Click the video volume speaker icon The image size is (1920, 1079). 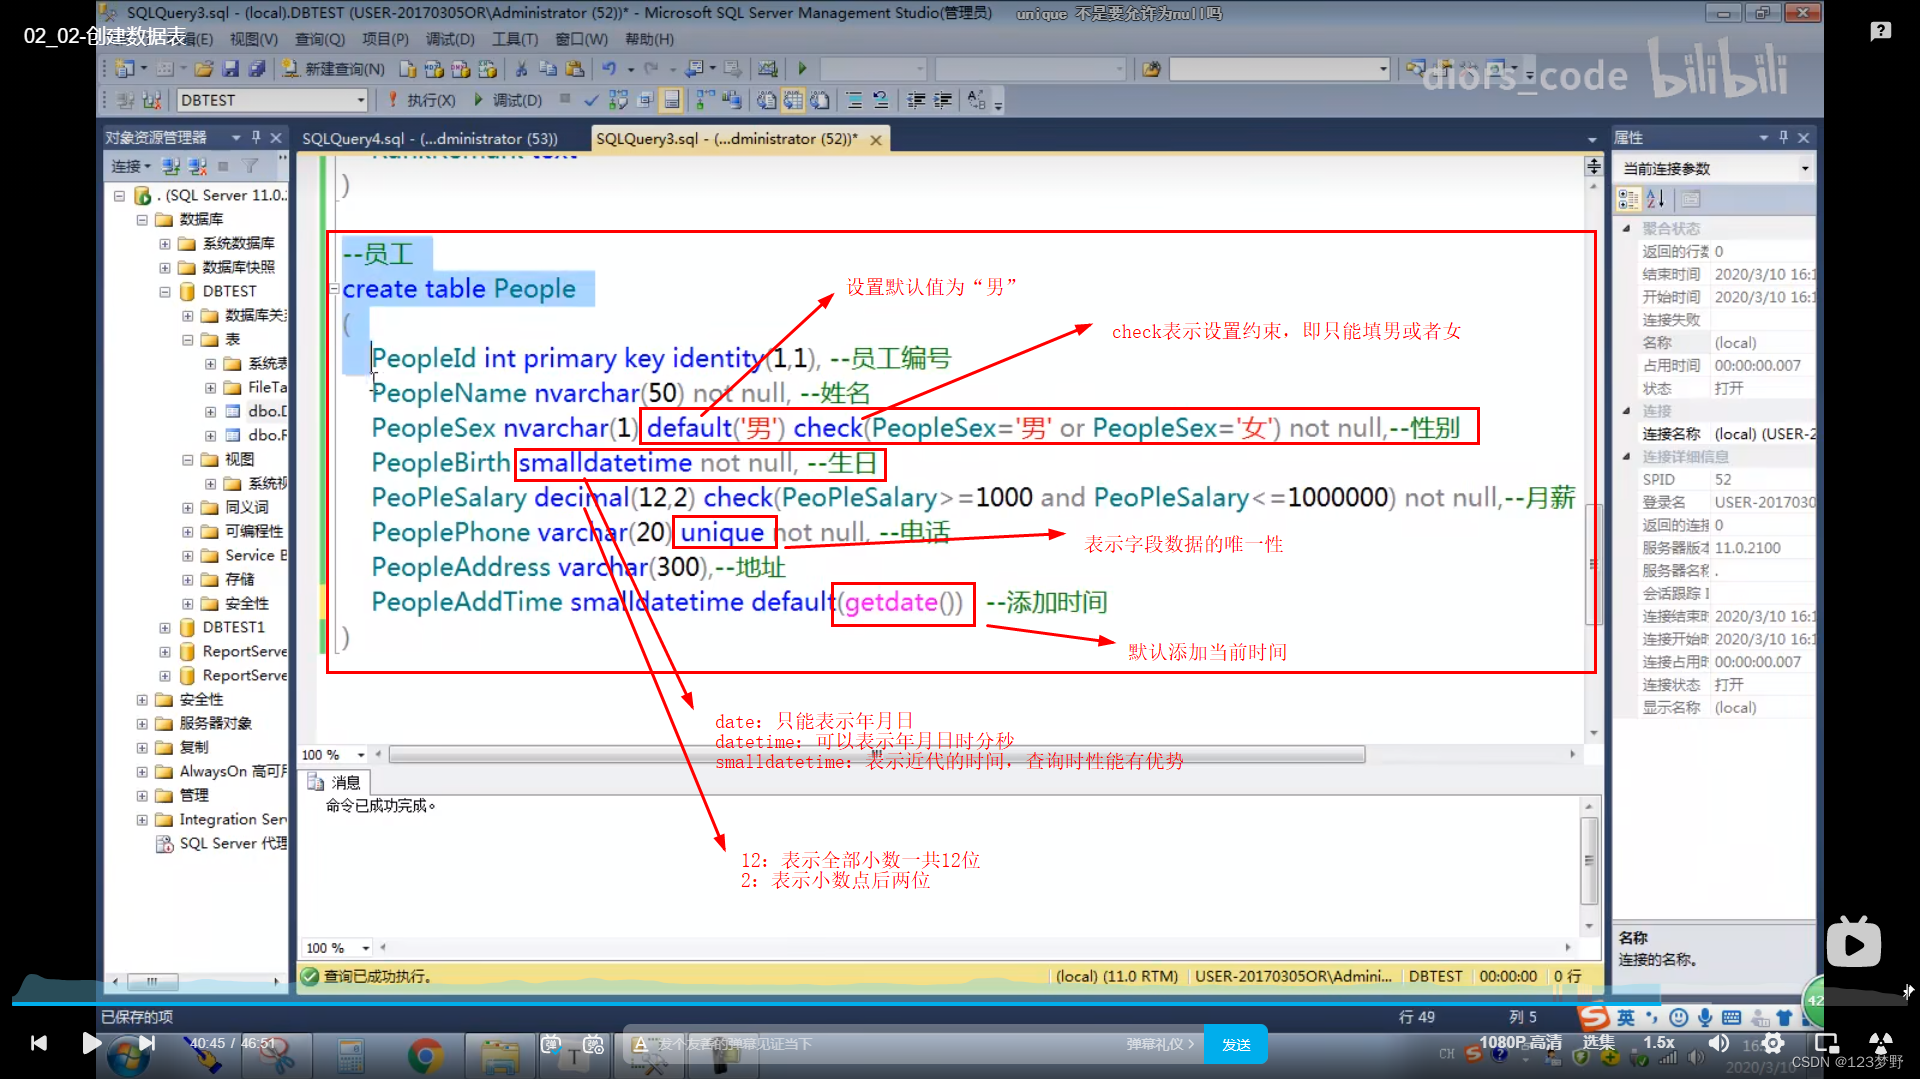(x=1718, y=1043)
